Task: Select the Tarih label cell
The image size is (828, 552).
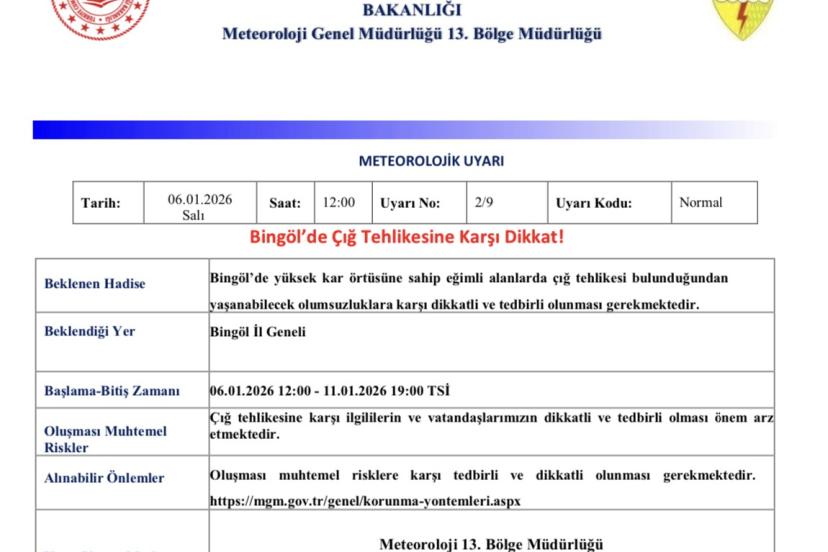Action: [x=100, y=203]
